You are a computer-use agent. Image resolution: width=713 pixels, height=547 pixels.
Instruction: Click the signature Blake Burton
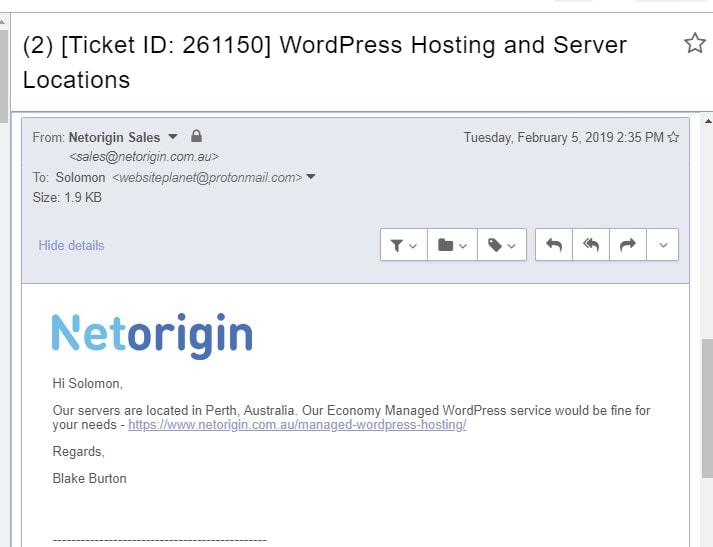(x=90, y=478)
